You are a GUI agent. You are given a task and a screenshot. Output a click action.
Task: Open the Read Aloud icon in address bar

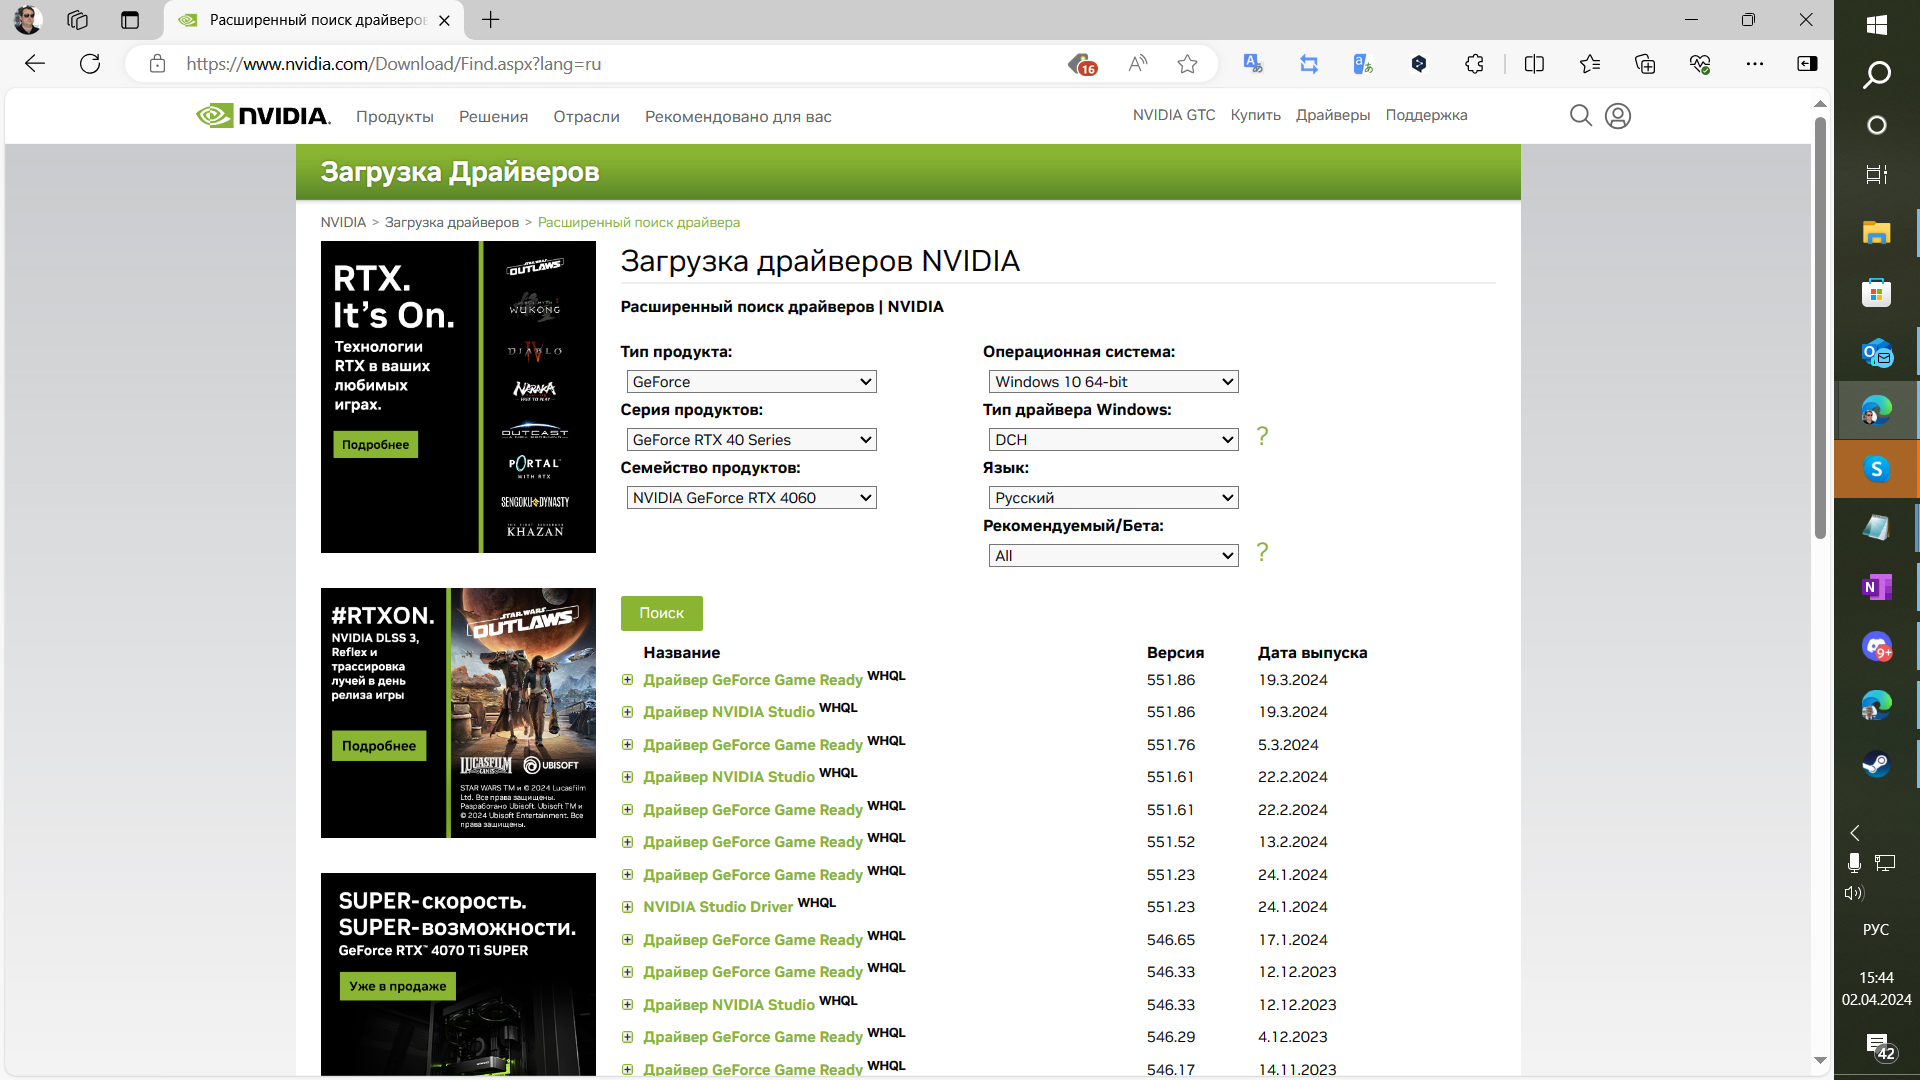coord(1137,64)
